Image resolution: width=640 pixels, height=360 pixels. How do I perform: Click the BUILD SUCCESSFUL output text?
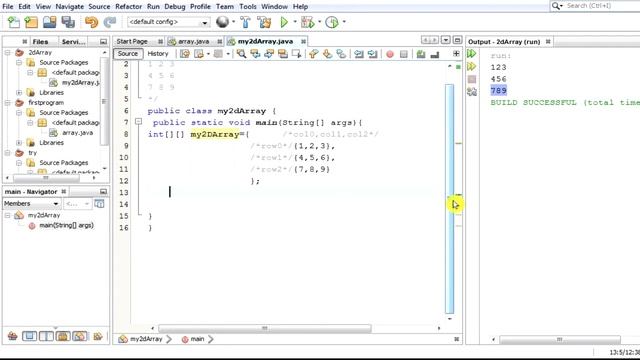(x=565, y=102)
